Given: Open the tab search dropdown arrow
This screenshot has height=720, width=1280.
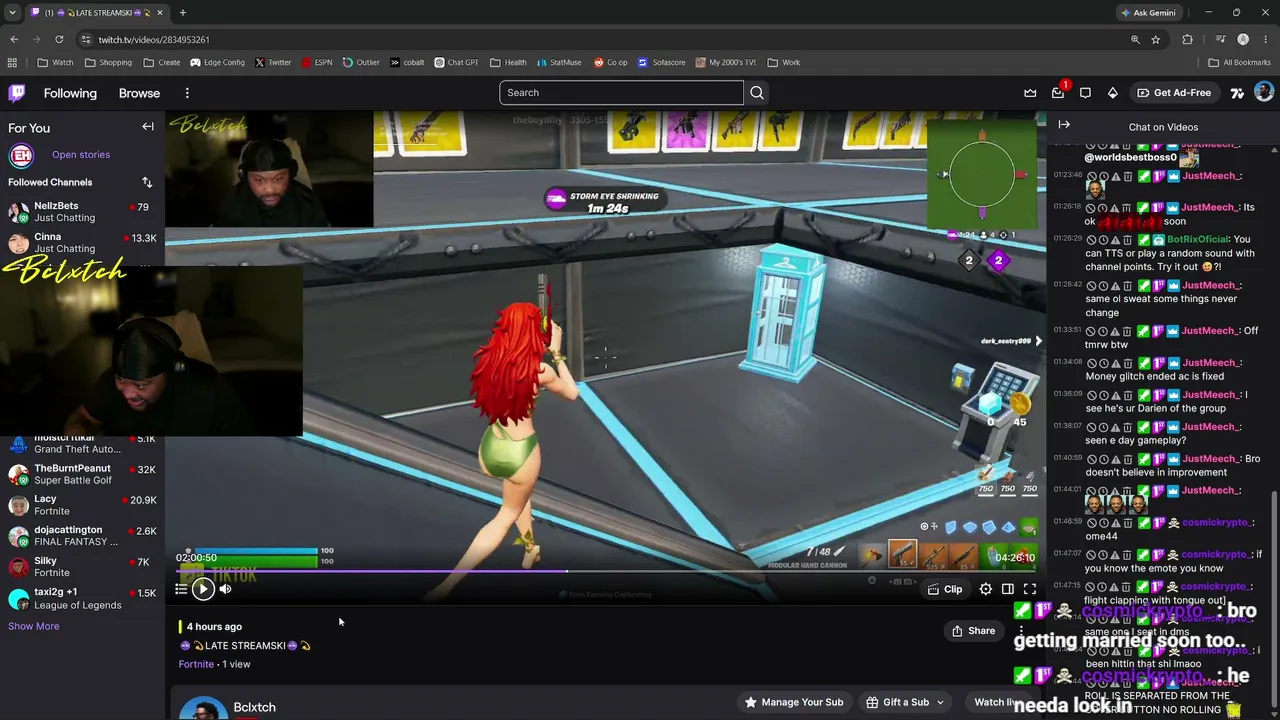Looking at the screenshot, I should click(x=13, y=13).
